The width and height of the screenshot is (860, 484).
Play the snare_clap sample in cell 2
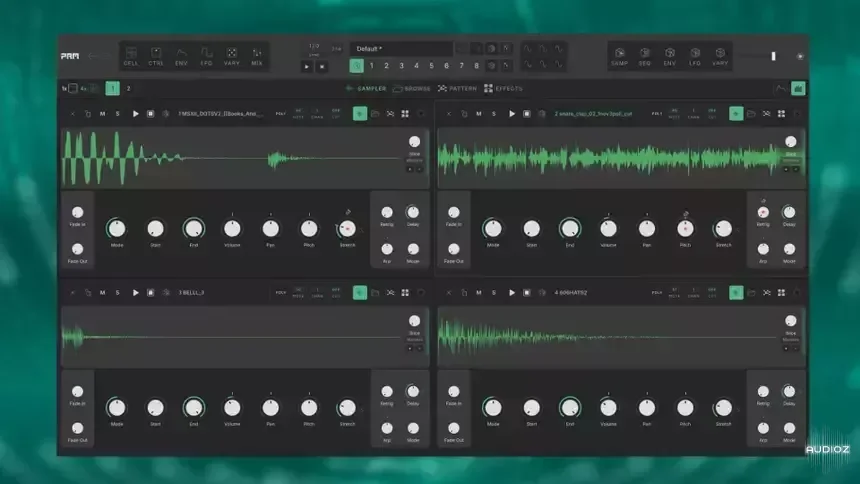[512, 114]
